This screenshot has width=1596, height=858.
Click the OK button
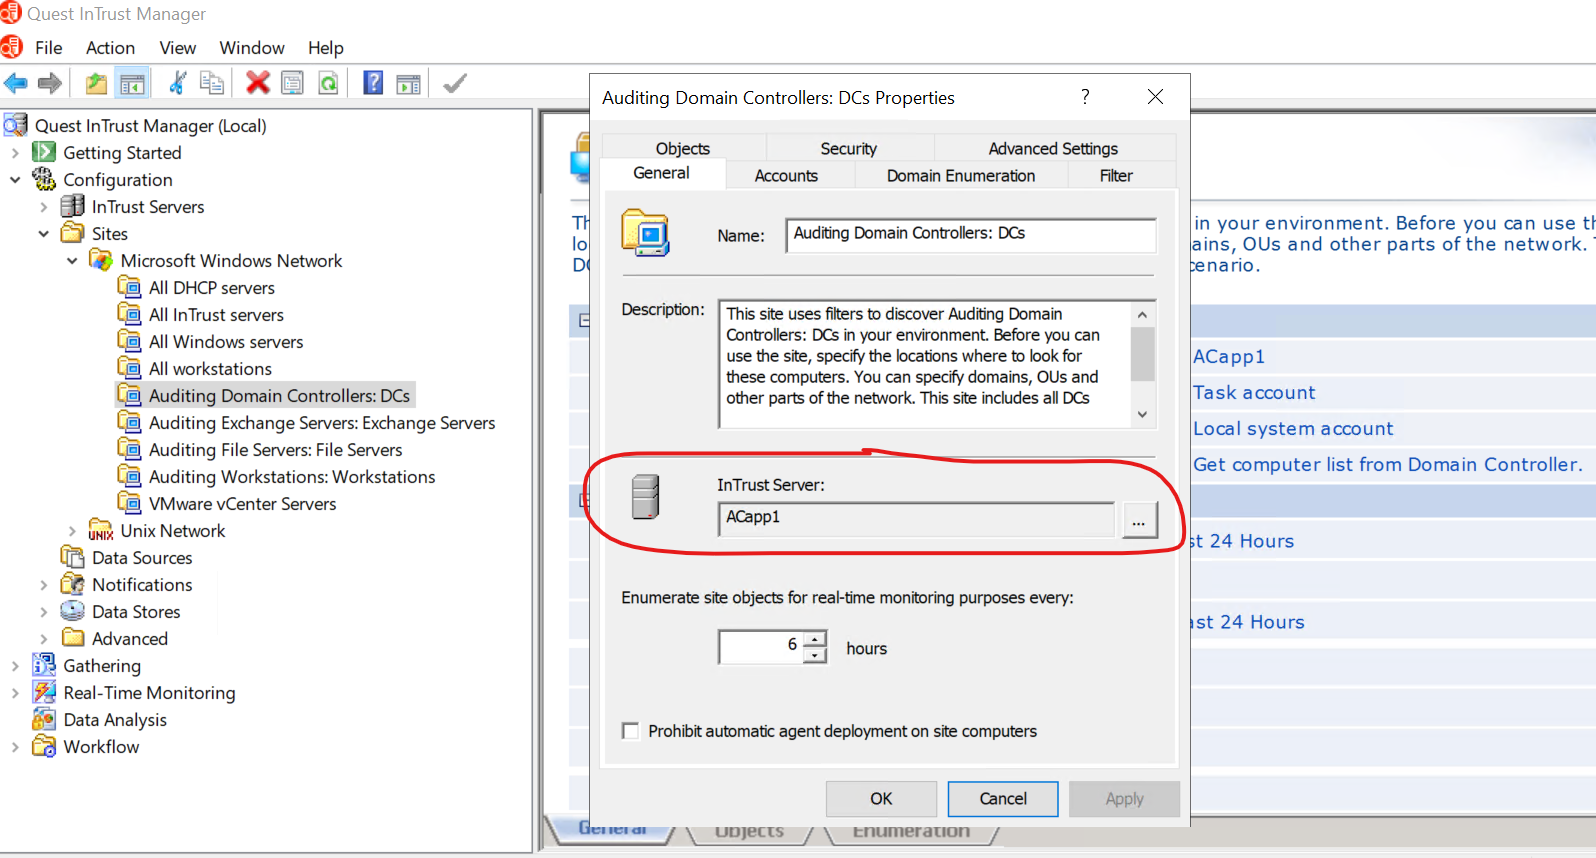click(881, 799)
